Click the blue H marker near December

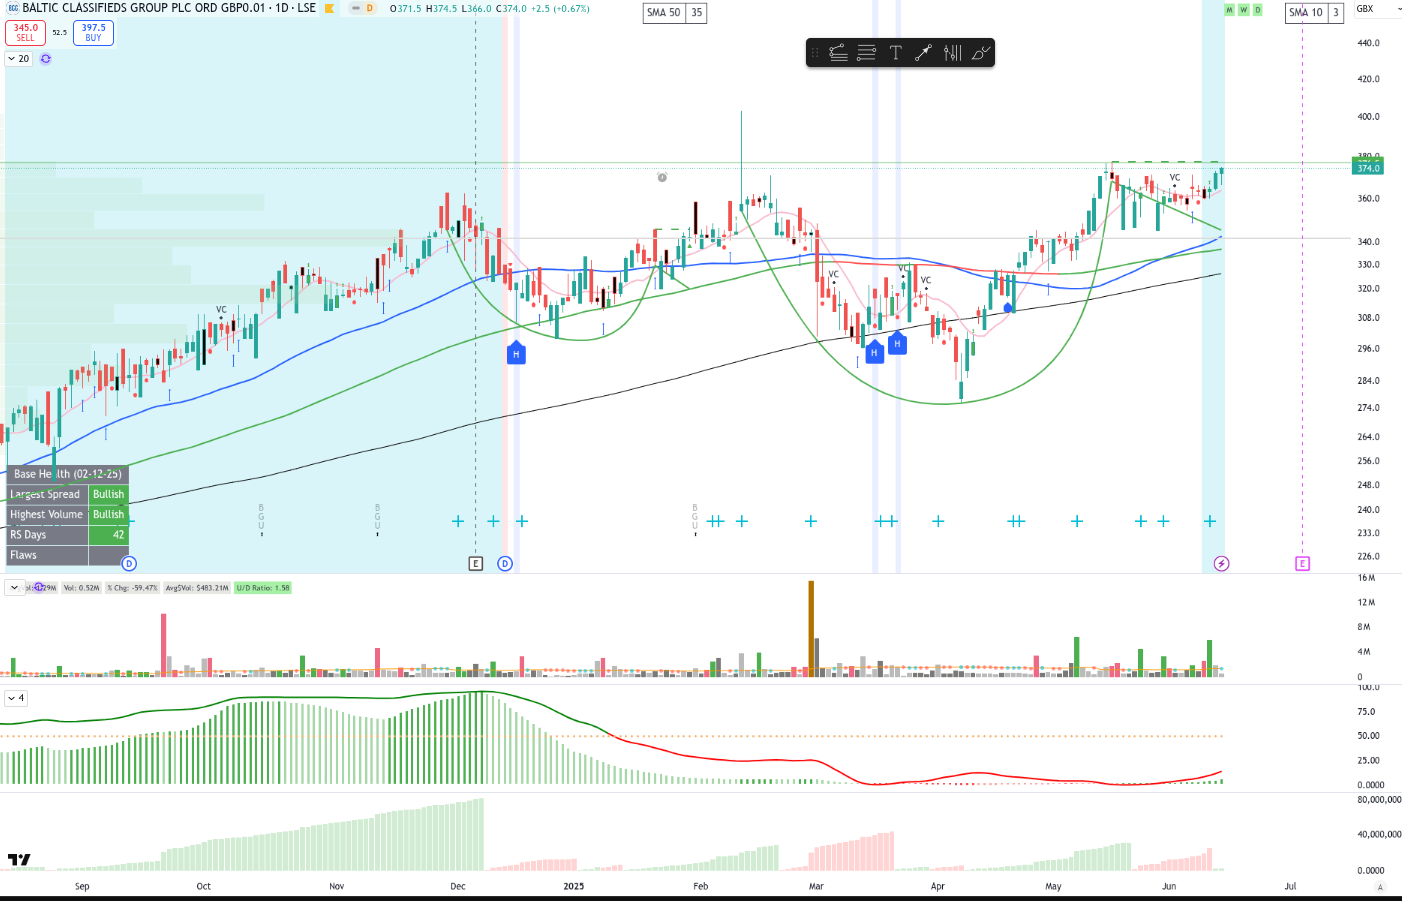coord(516,353)
